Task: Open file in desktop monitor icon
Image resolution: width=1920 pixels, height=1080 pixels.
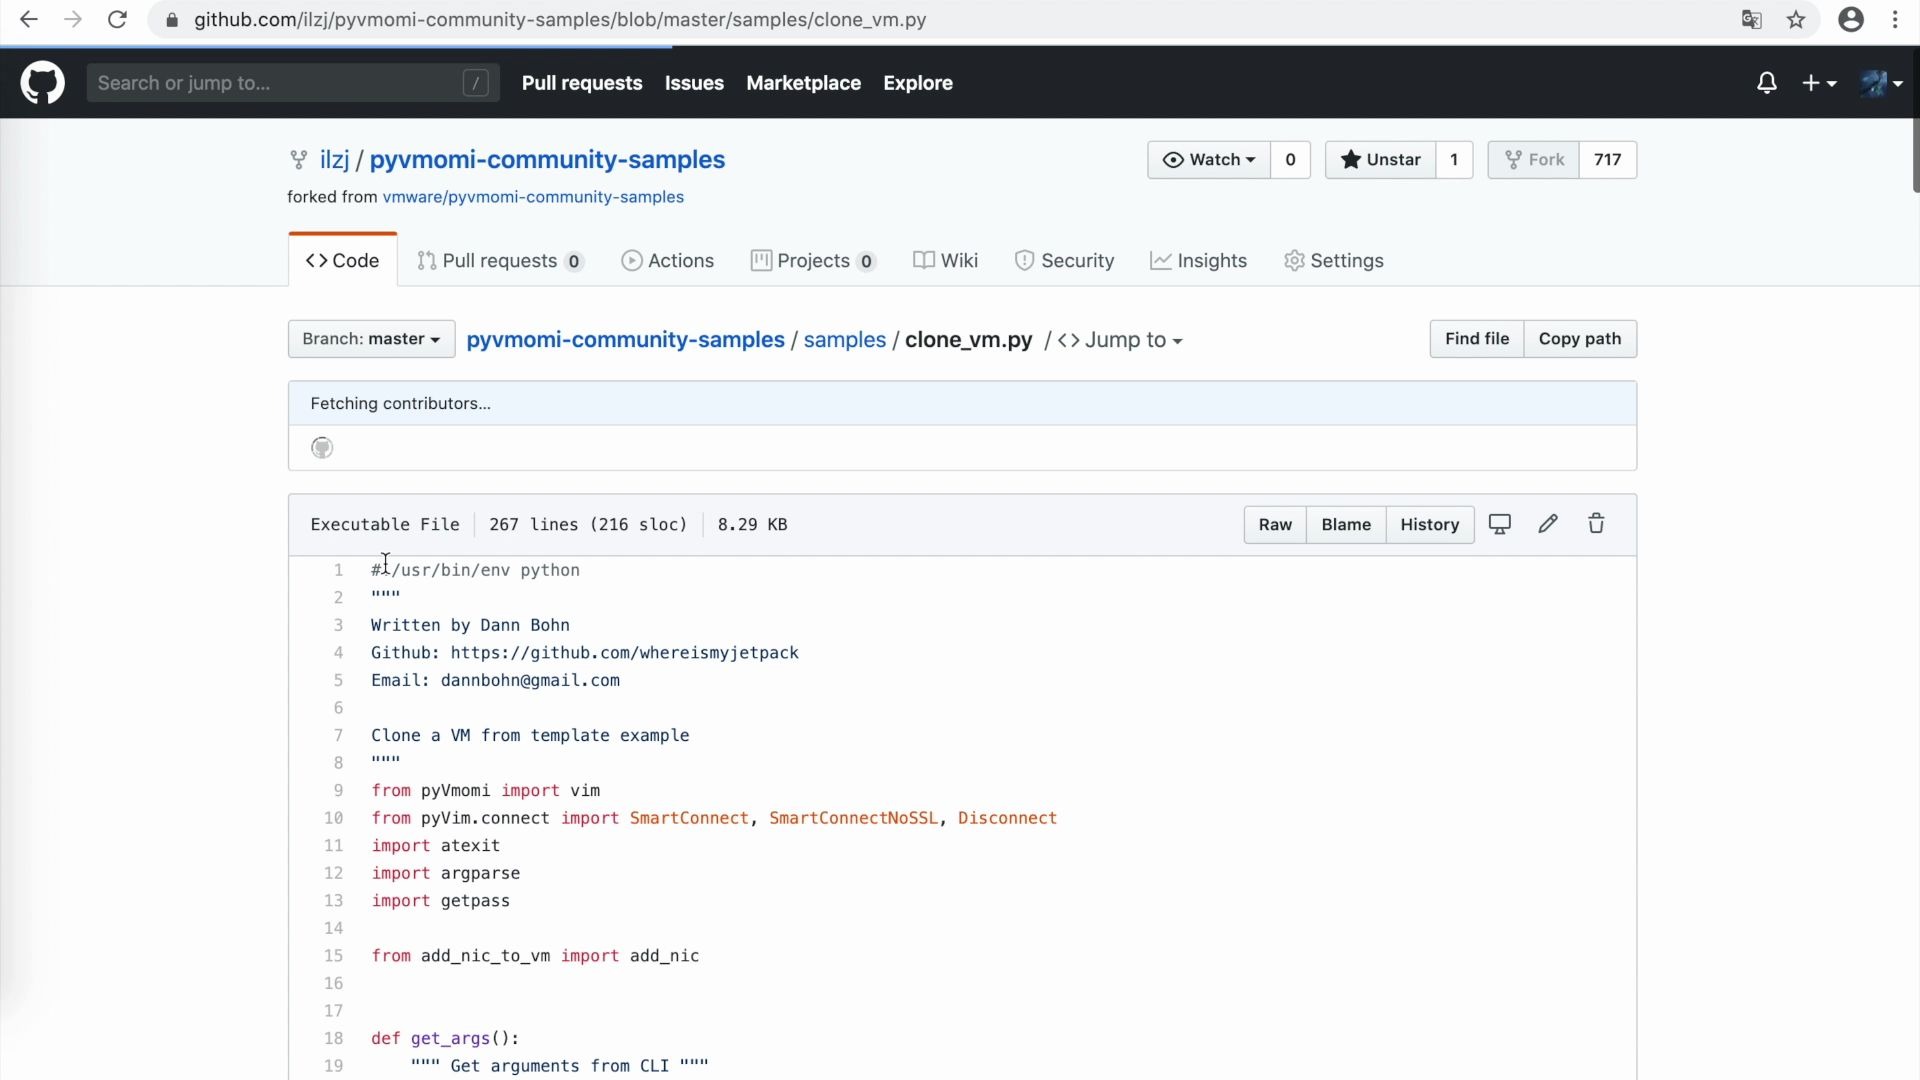Action: [x=1499, y=524]
